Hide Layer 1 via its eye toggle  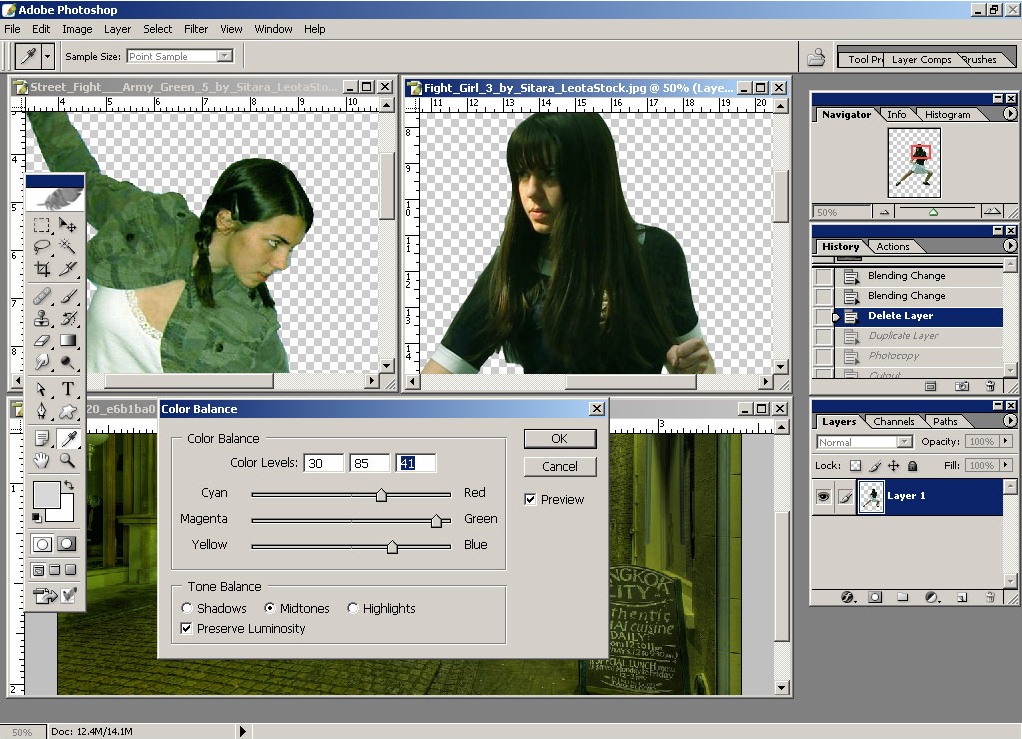coord(823,497)
